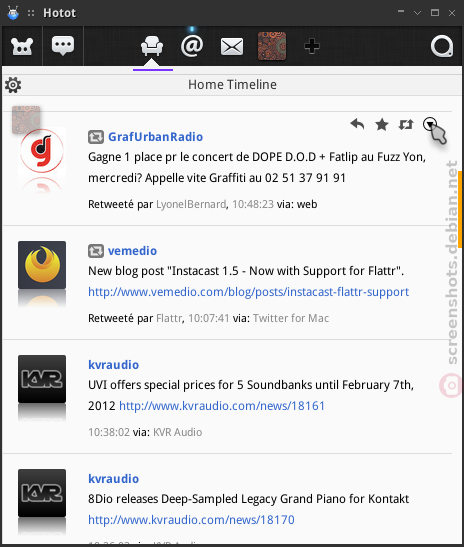Open the profile avatar tab in the toolbar
The image size is (464, 547).
tap(272, 46)
